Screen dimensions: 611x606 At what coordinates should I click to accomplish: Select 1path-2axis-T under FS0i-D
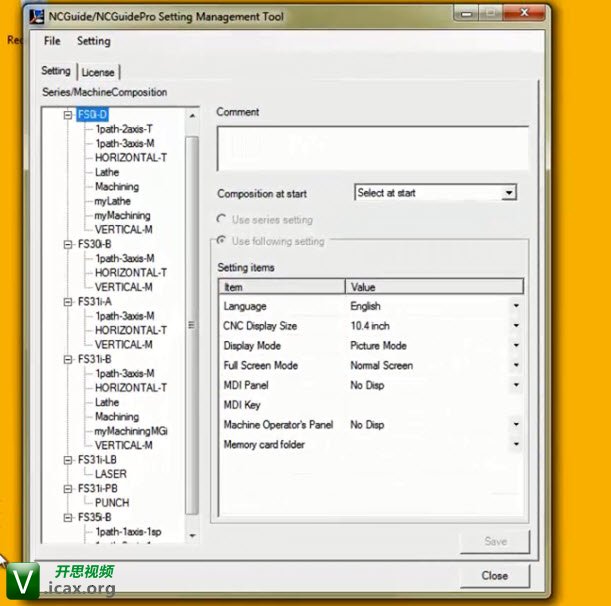(x=124, y=129)
